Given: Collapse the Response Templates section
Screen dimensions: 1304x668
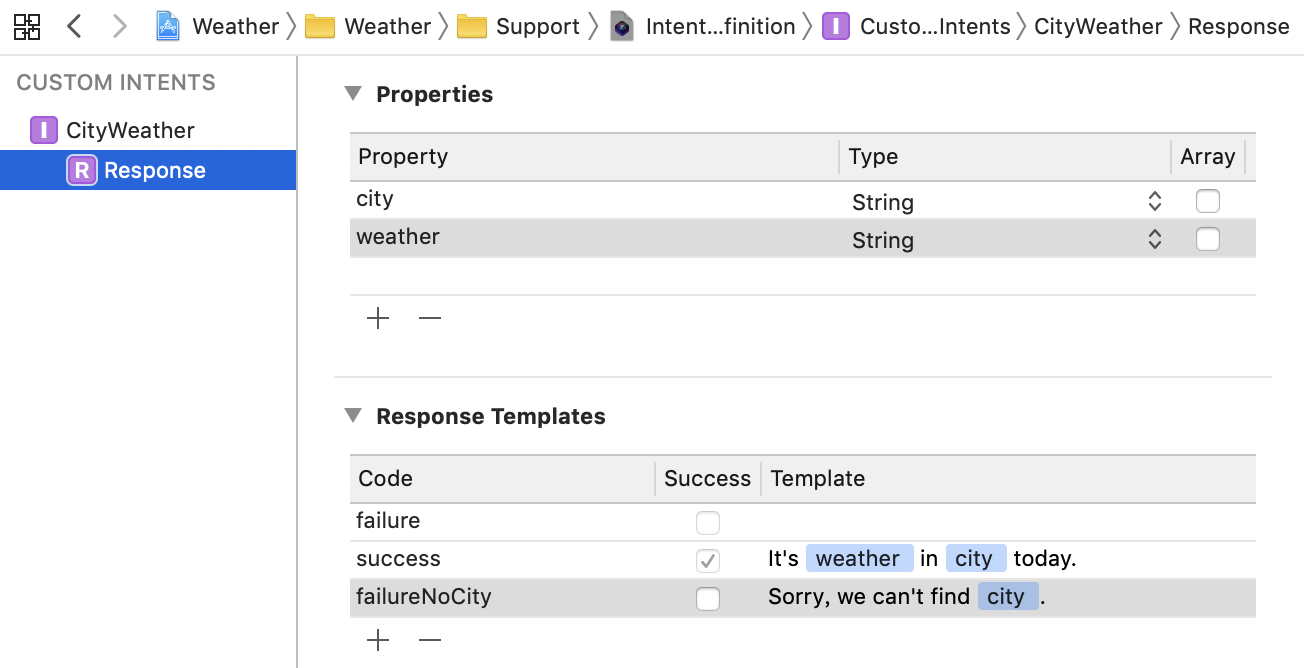Looking at the screenshot, I should point(352,416).
